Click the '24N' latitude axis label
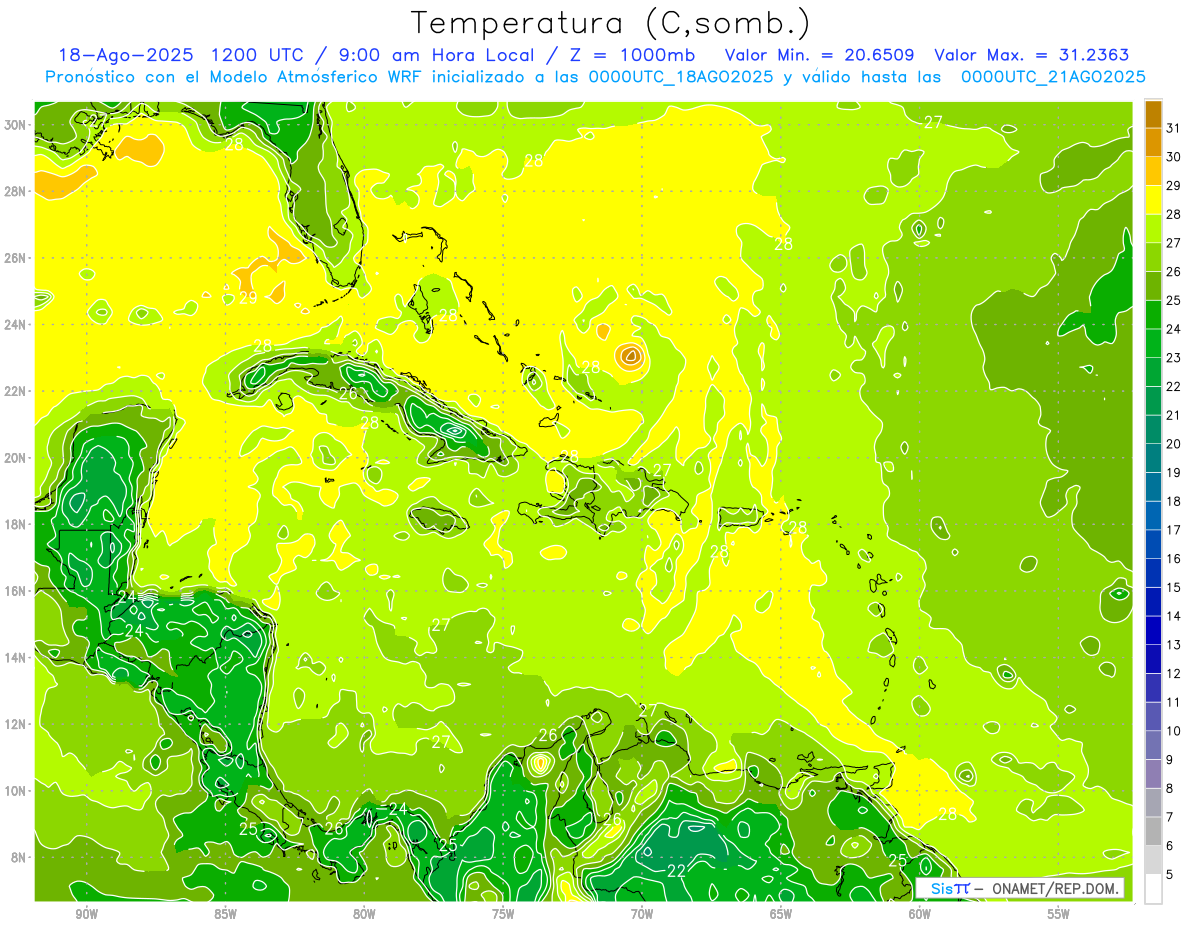The image size is (1200, 927). pyautogui.click(x=16, y=325)
